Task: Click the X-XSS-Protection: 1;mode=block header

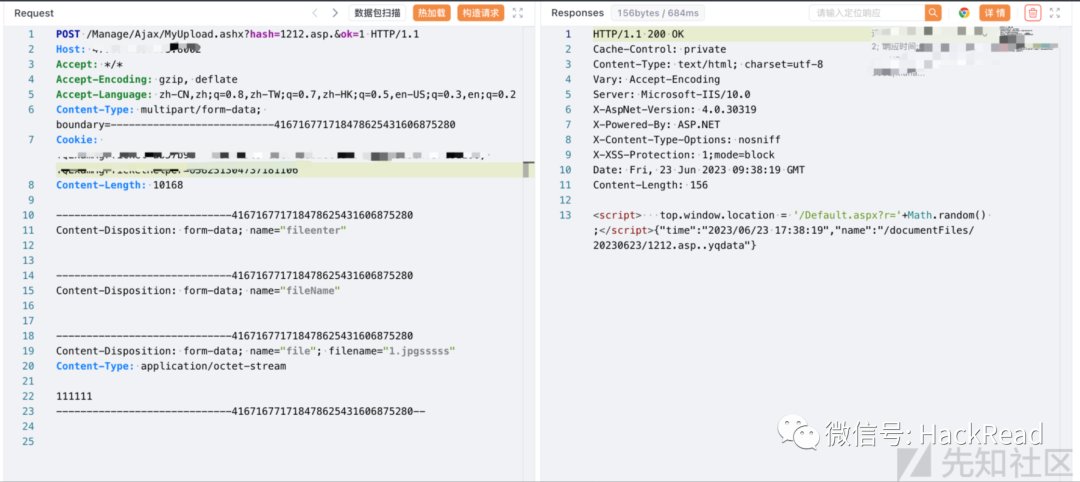Action: pos(683,155)
